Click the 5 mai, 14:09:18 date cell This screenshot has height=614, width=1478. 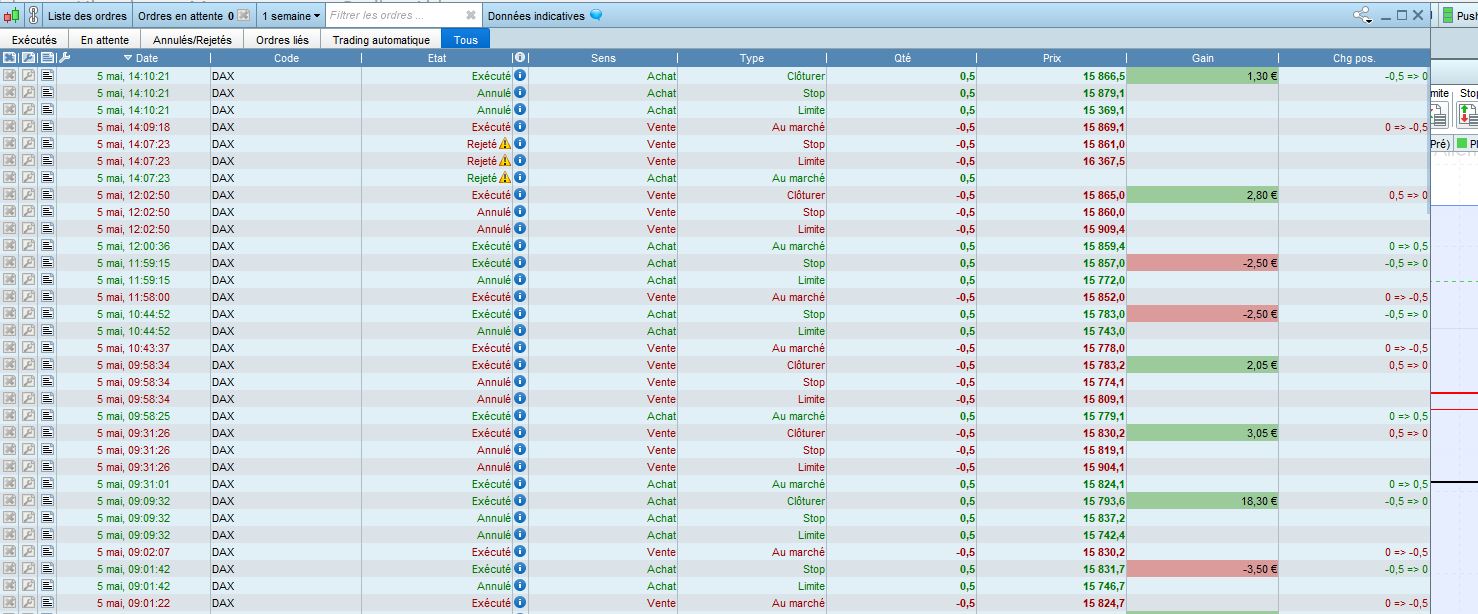click(133, 127)
